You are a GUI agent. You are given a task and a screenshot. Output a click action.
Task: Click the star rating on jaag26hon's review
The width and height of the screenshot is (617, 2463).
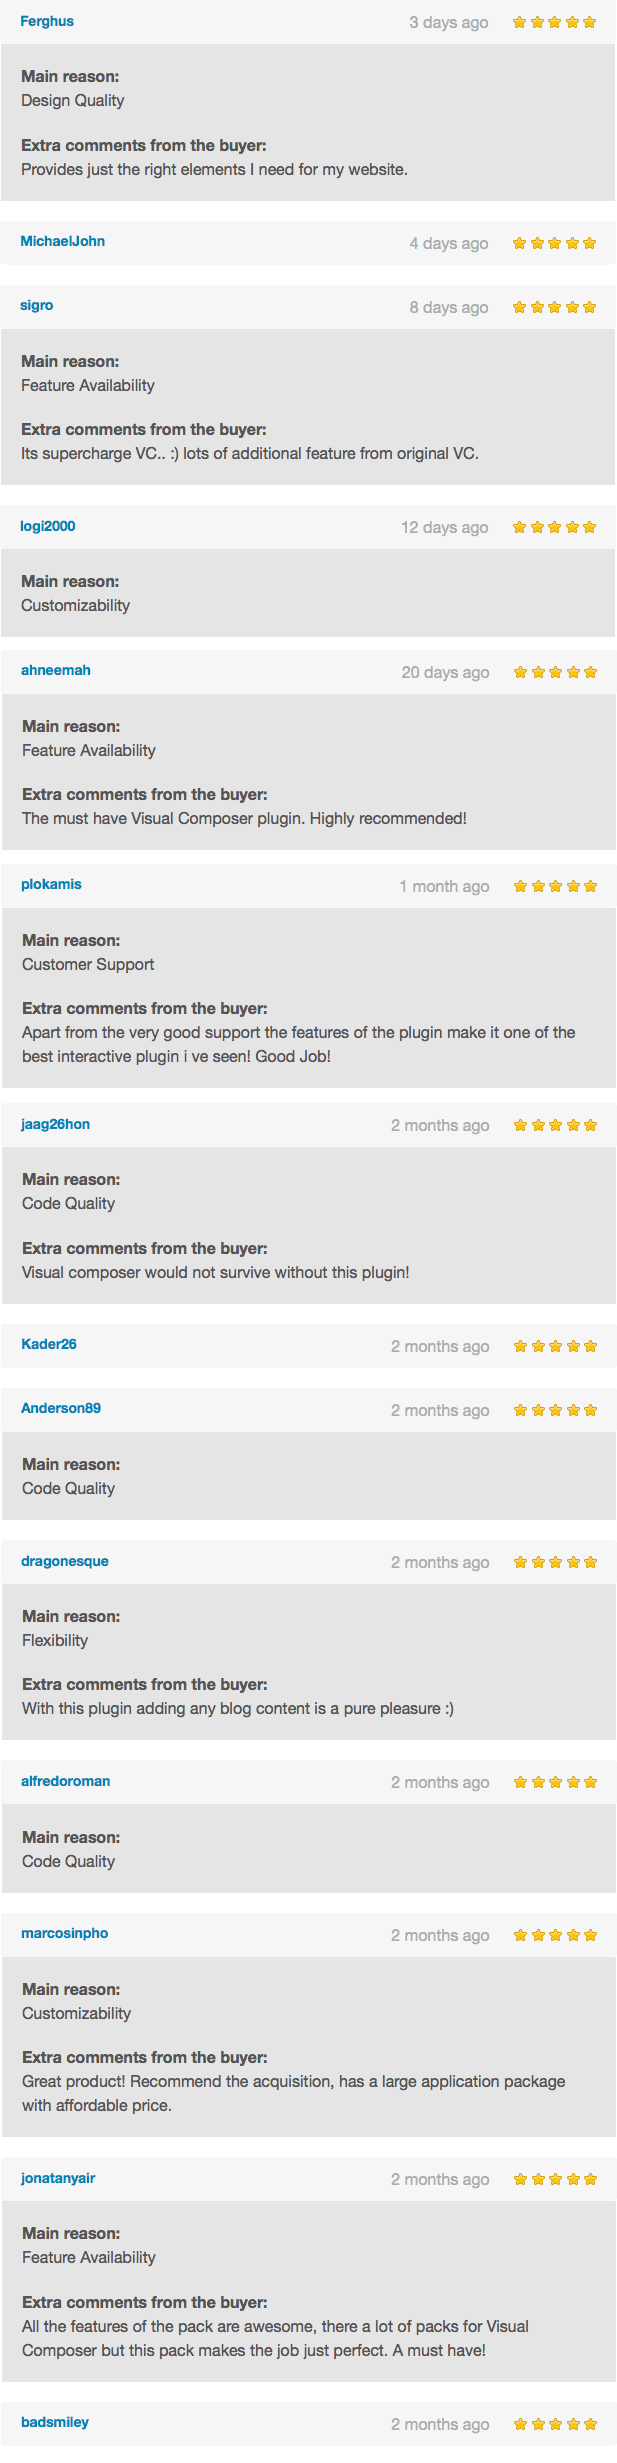click(555, 1125)
